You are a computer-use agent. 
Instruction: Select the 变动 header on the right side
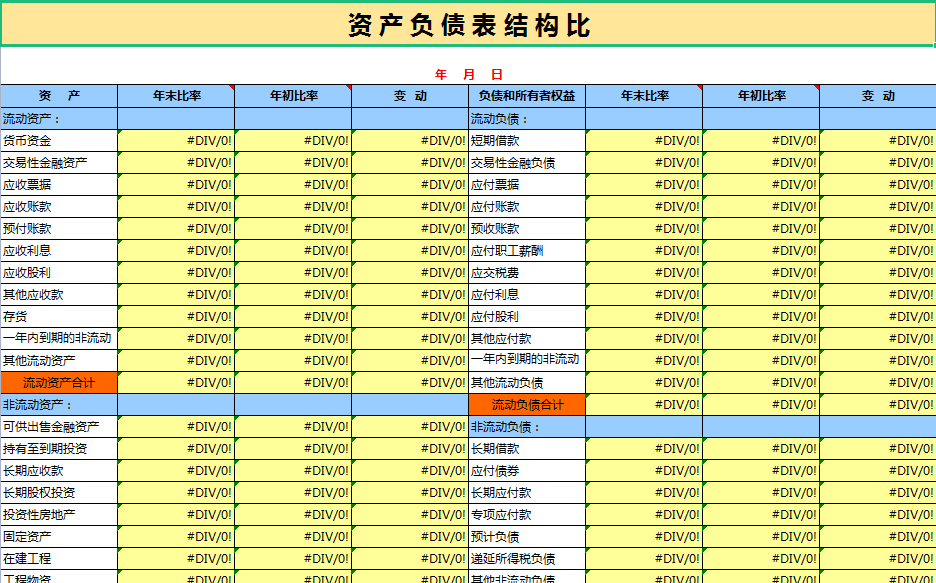[878, 96]
